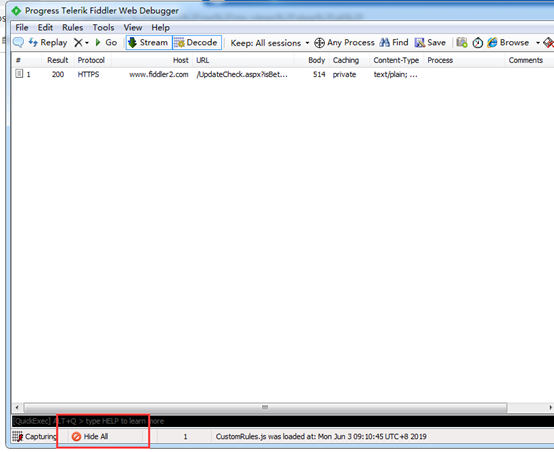
Task: Click the 200 result cell
Action: (58, 75)
